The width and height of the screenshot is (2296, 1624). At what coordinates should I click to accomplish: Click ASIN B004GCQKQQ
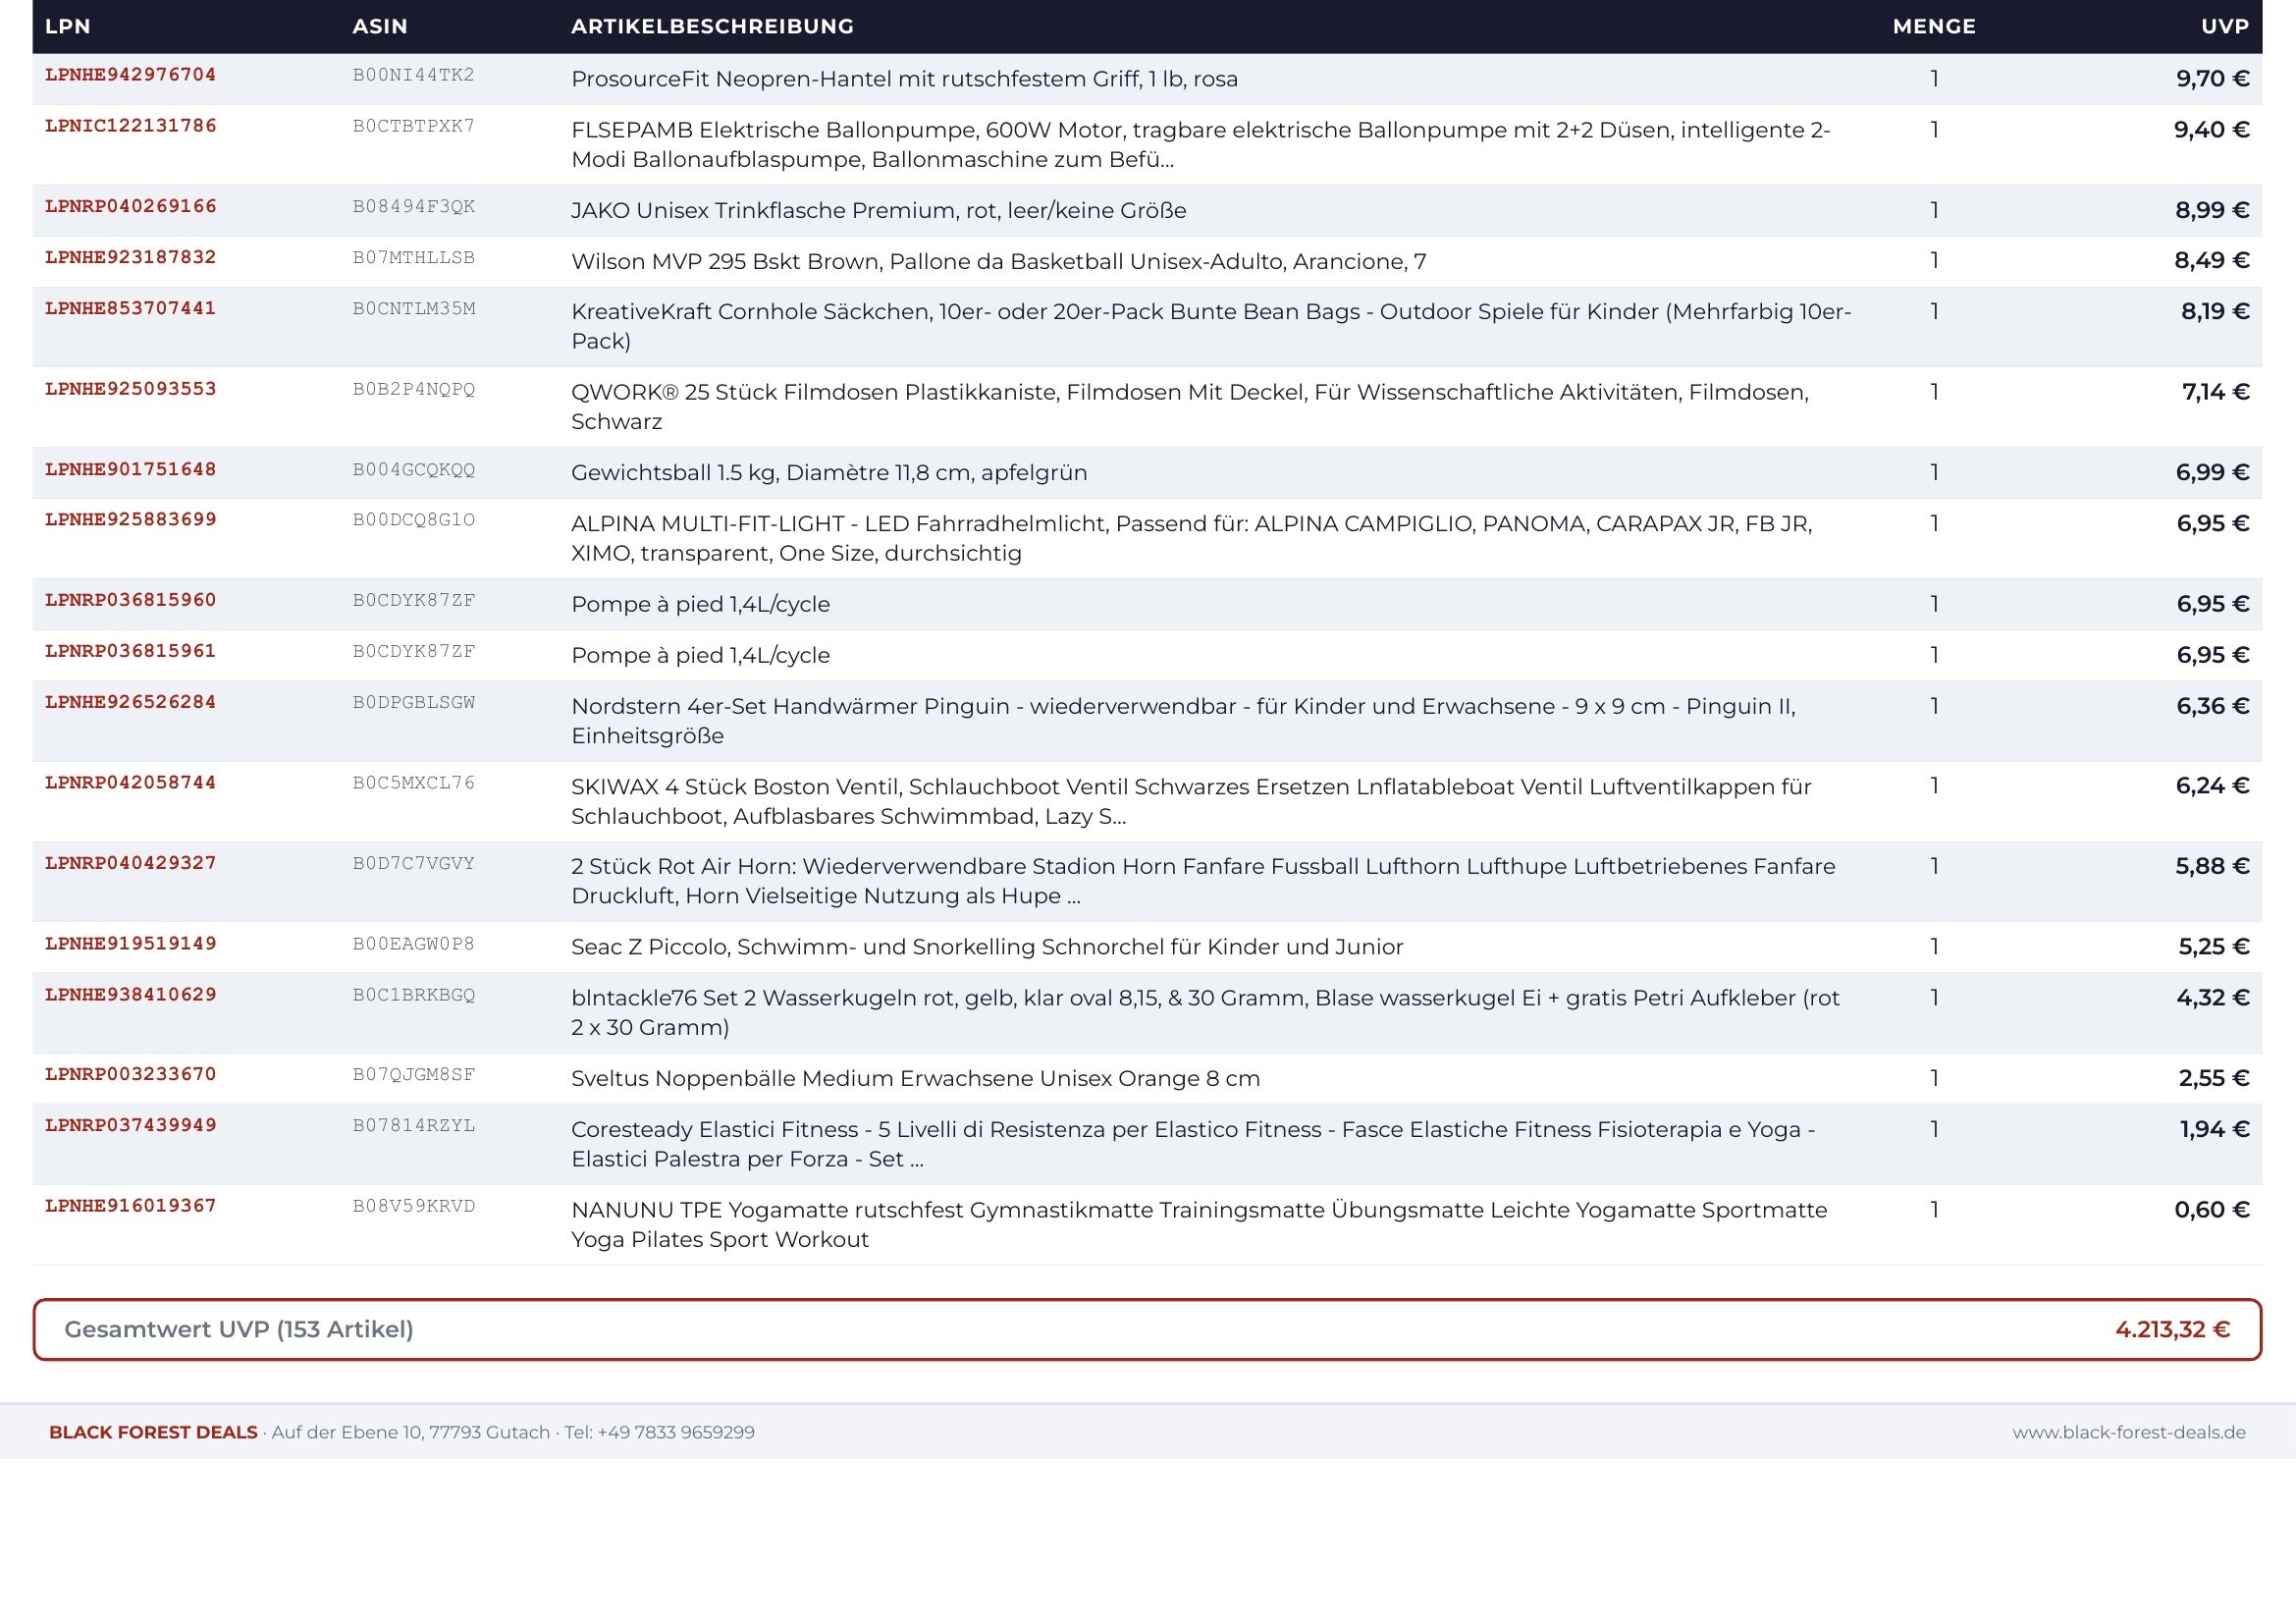(414, 470)
